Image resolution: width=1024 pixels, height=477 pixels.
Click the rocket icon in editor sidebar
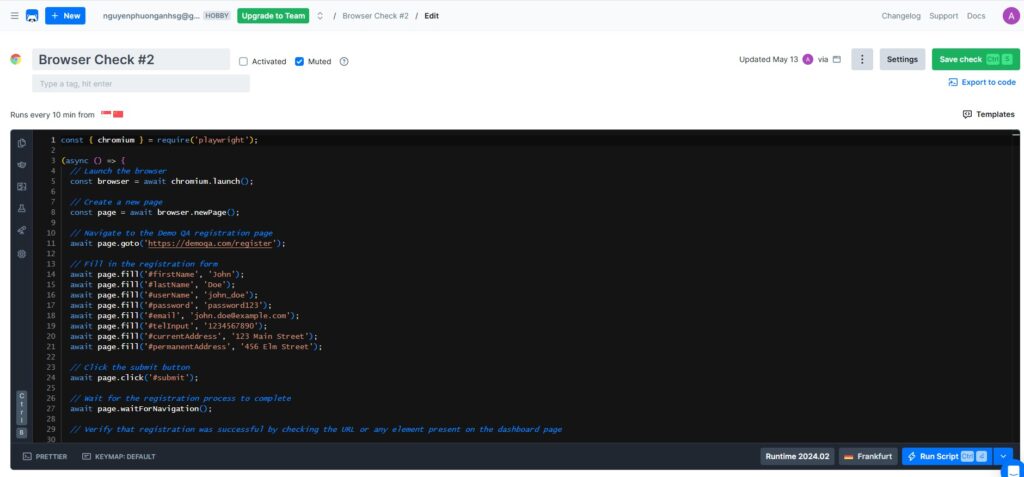[21, 231]
